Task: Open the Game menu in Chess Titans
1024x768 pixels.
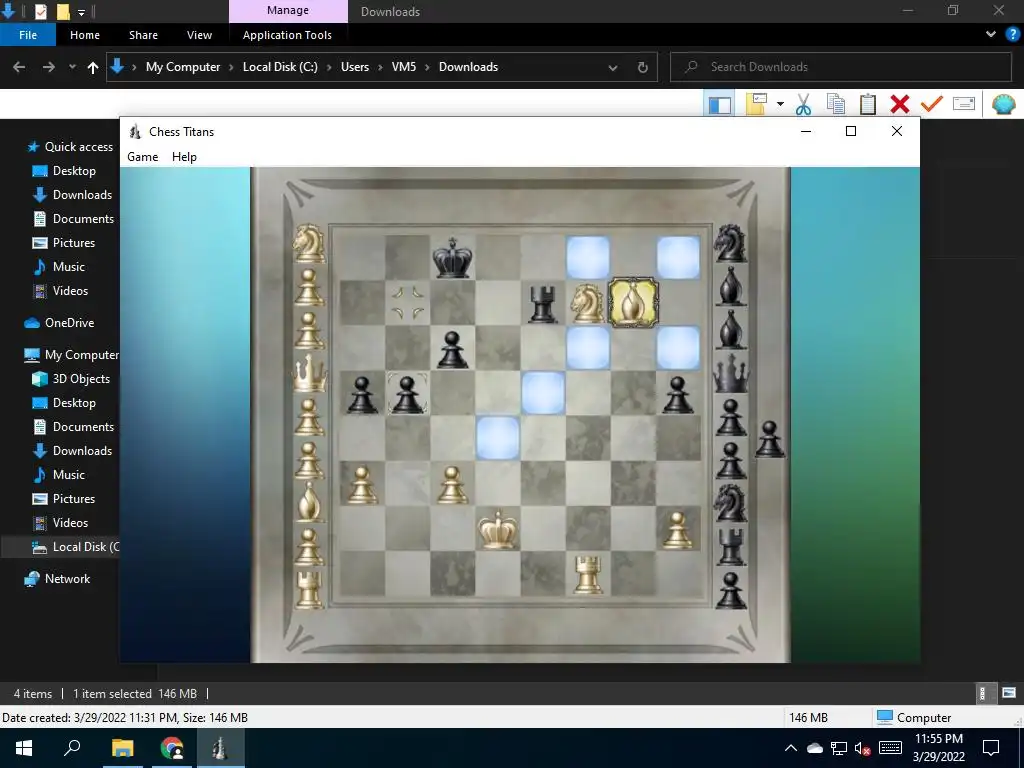Action: coord(142,157)
